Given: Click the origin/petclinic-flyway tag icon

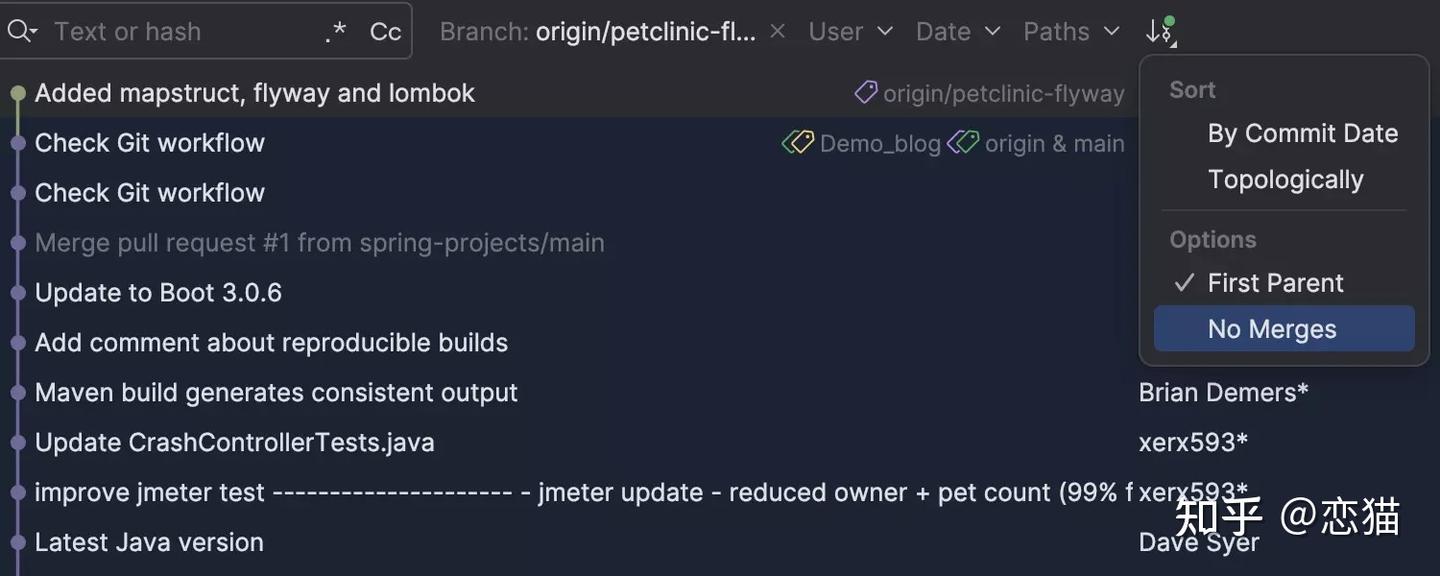Looking at the screenshot, I should [x=864, y=92].
